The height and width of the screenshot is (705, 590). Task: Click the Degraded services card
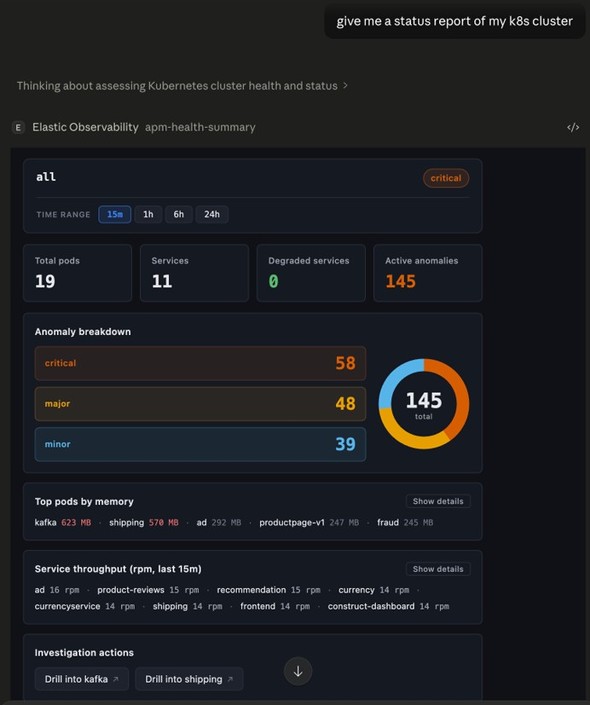tap(311, 273)
